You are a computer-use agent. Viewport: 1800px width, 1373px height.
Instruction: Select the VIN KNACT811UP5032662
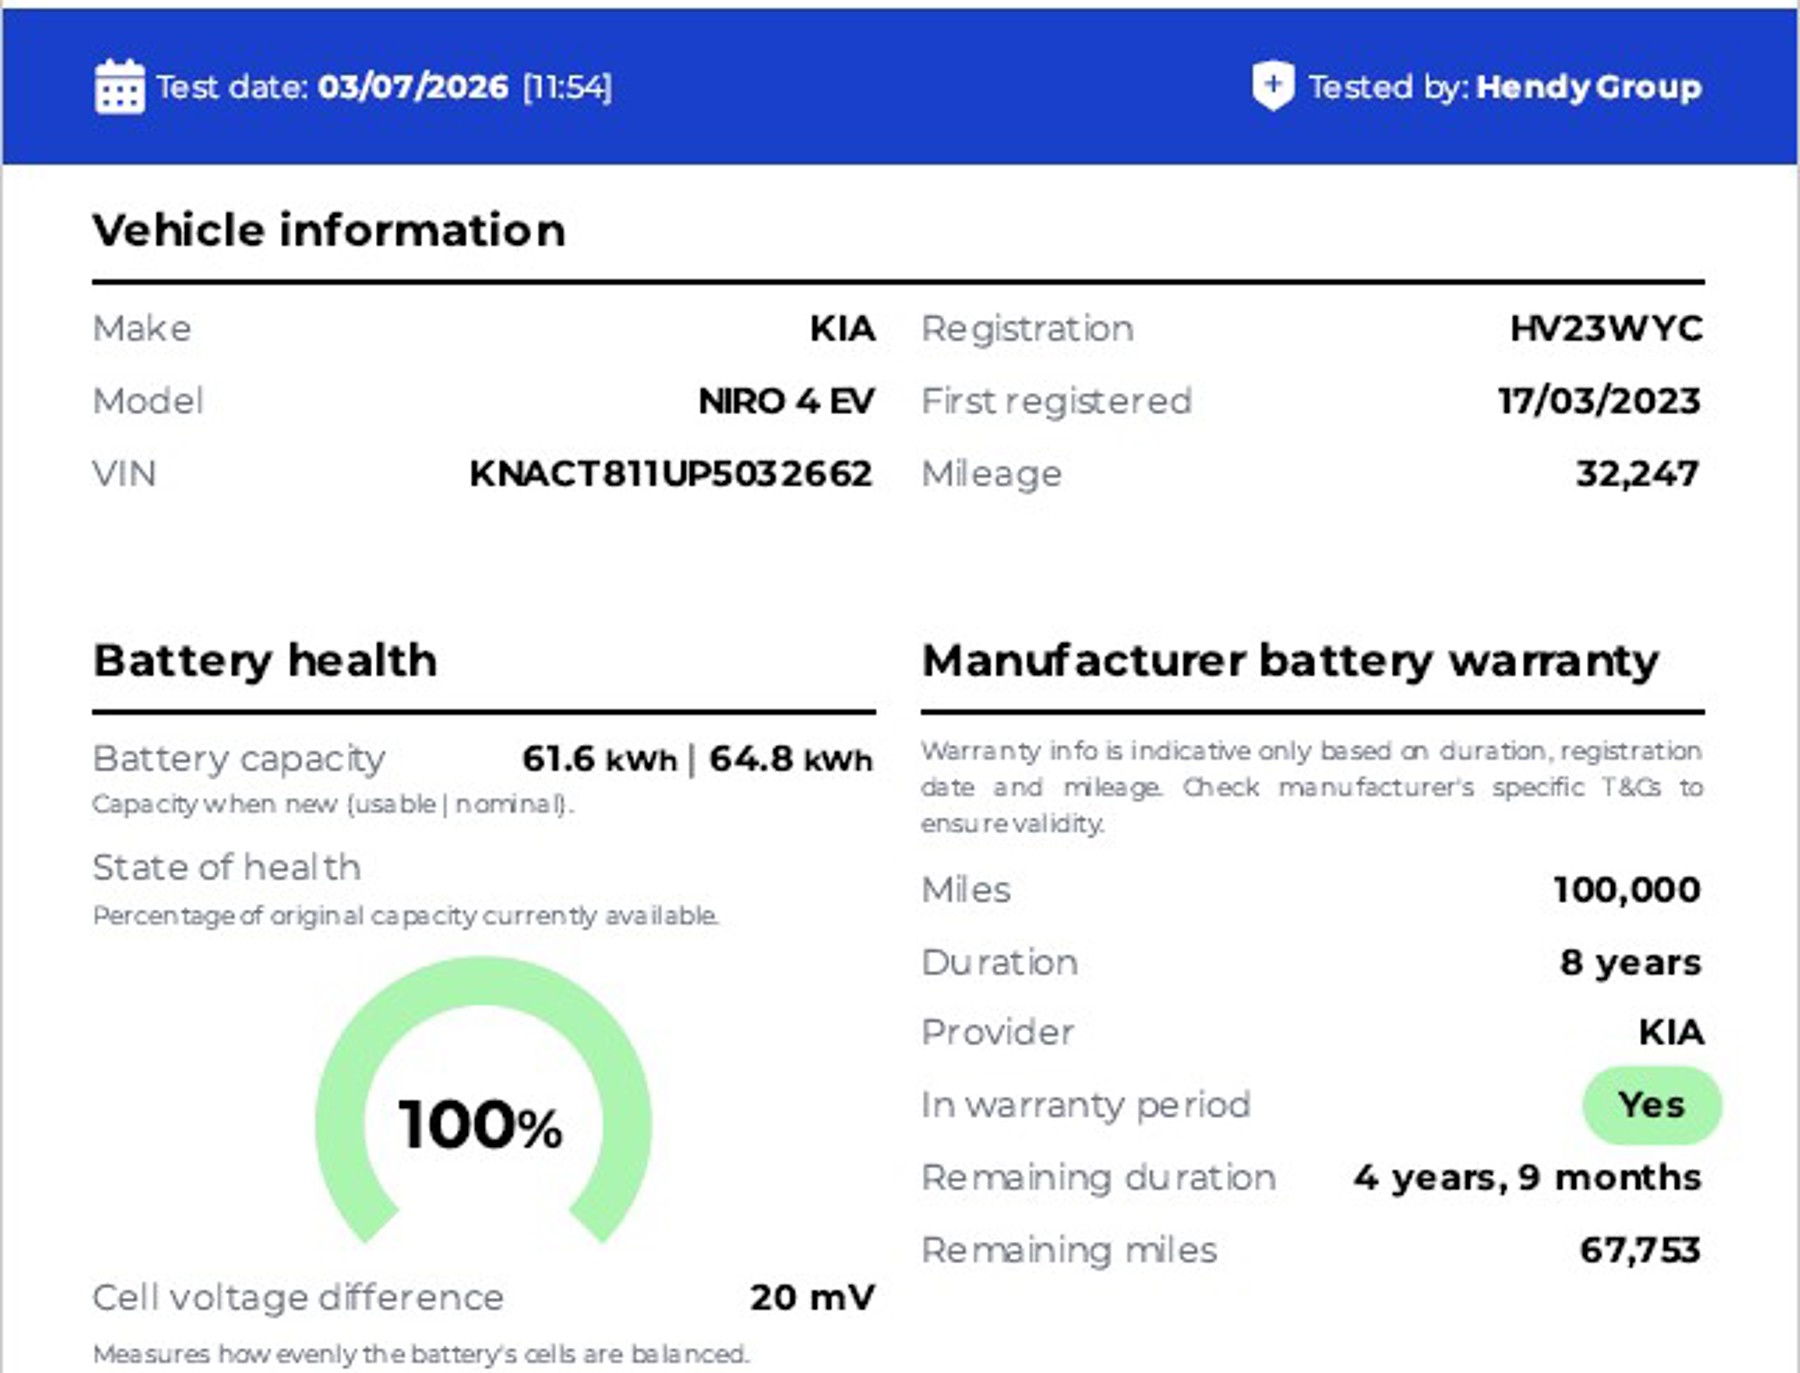(x=671, y=473)
